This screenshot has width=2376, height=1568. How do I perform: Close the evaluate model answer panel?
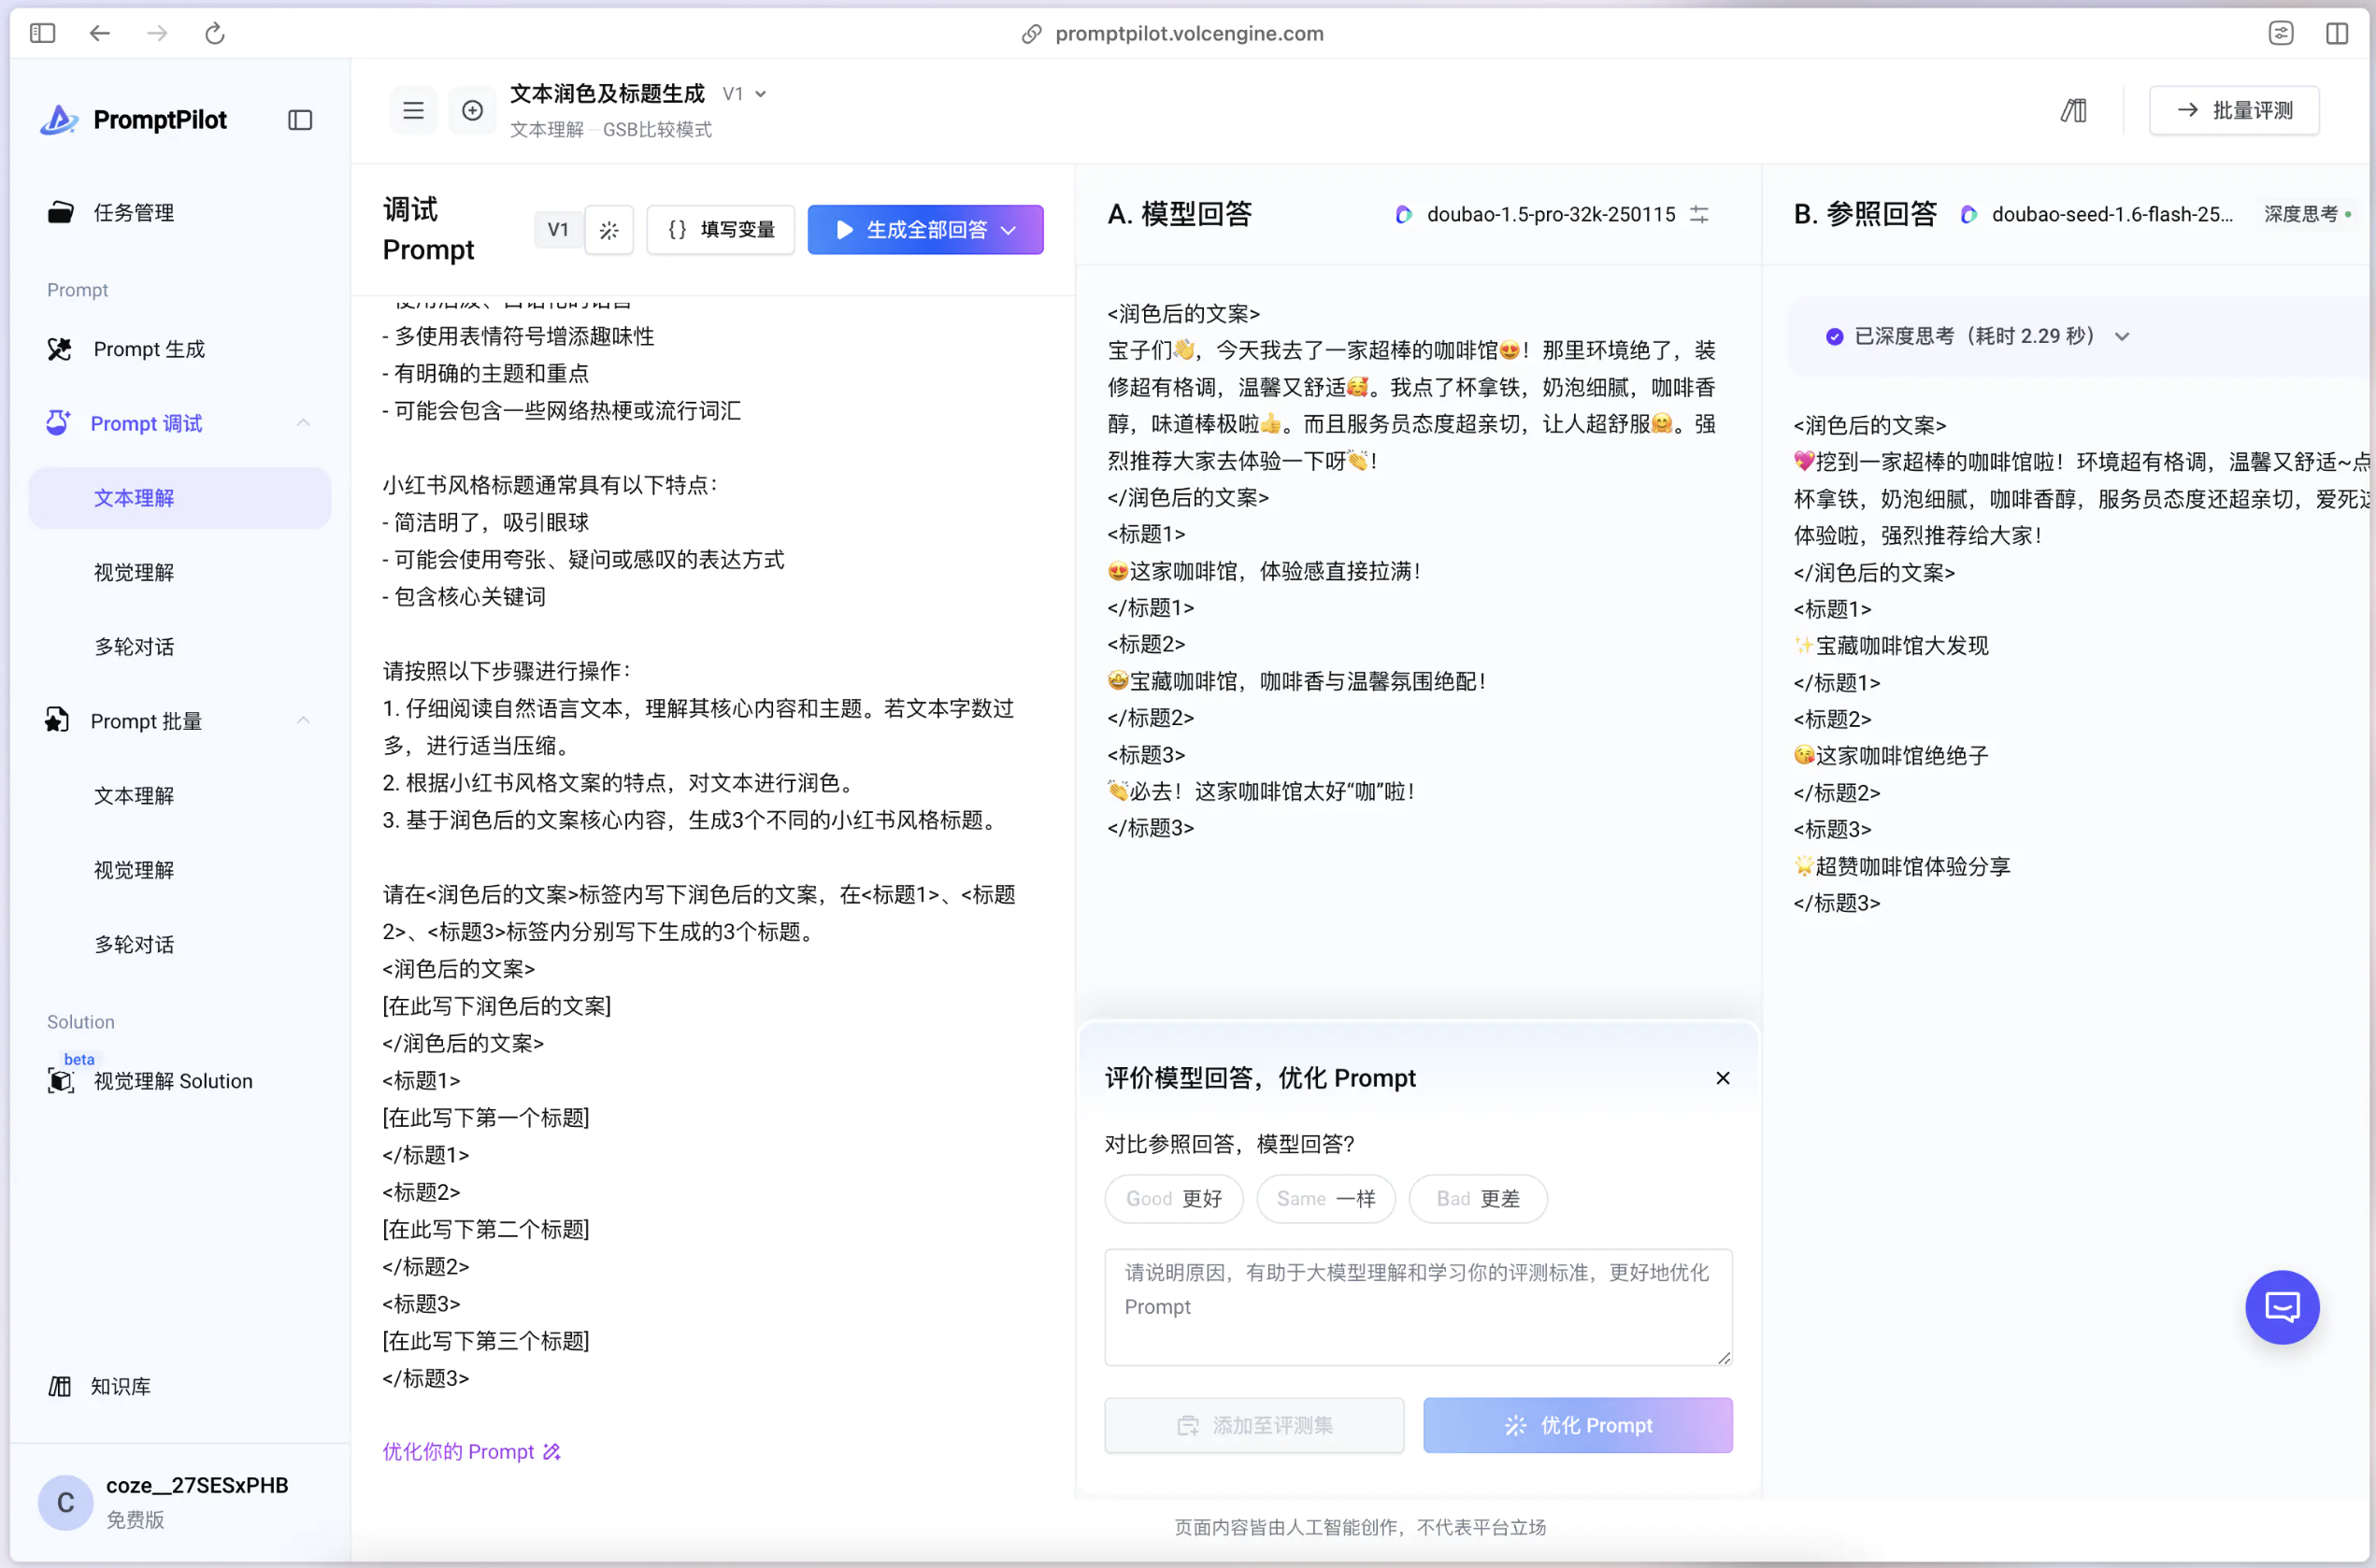1722,1078
